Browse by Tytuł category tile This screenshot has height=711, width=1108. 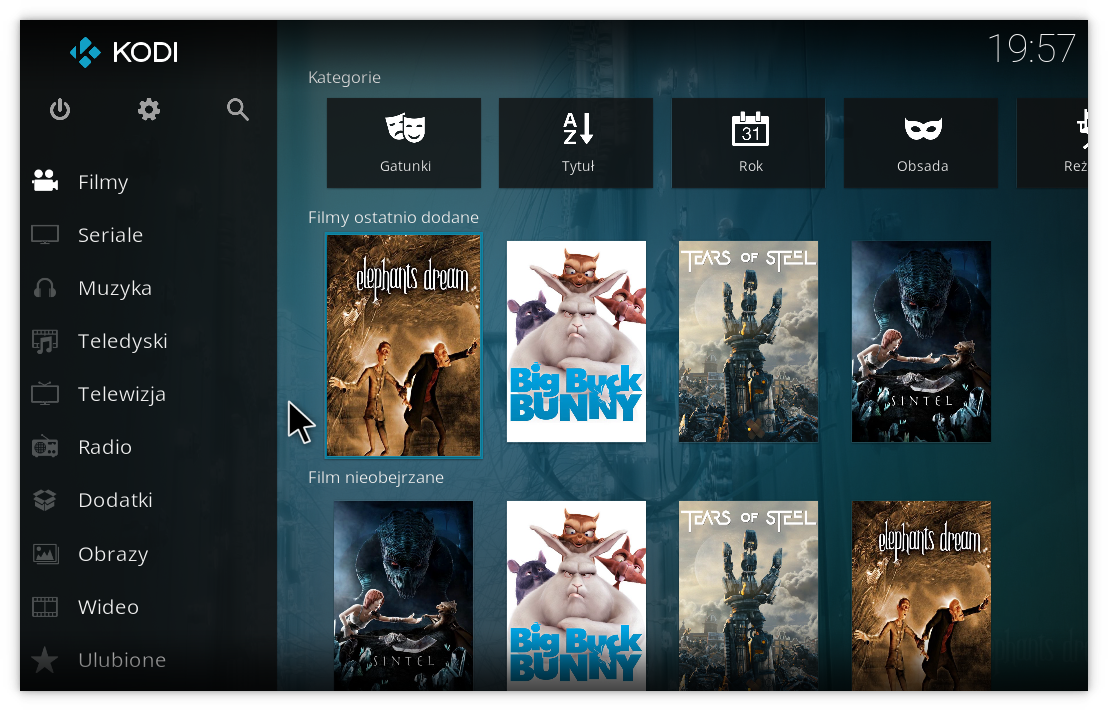point(576,143)
